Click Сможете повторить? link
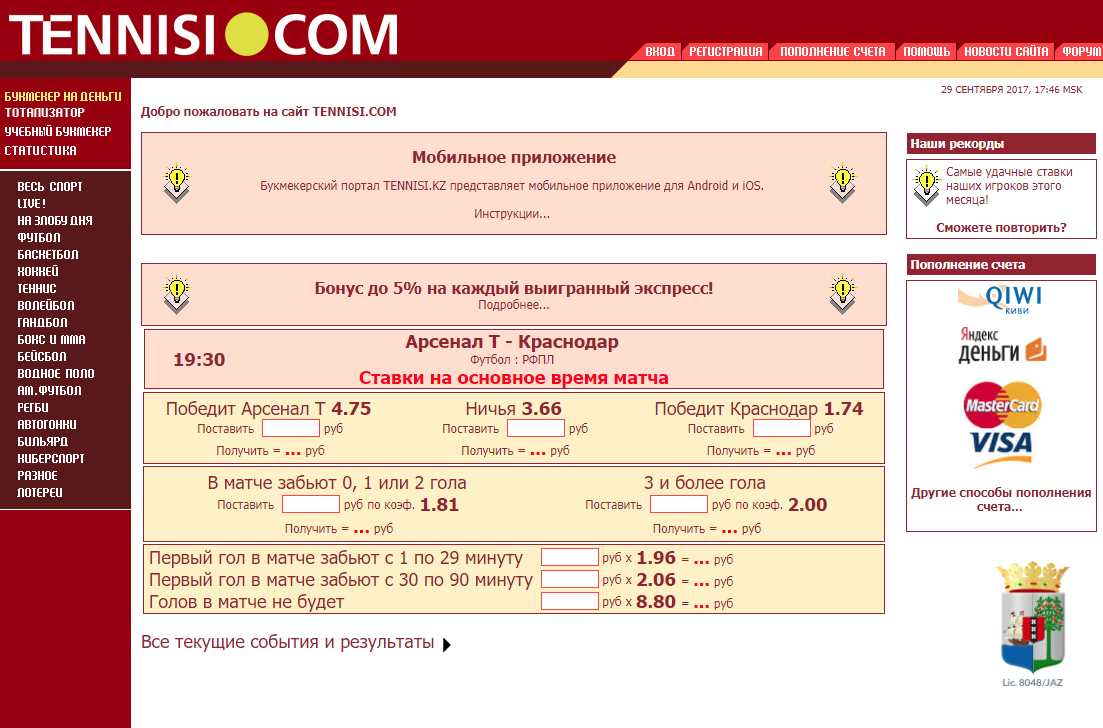1103x728 pixels. click(1001, 228)
